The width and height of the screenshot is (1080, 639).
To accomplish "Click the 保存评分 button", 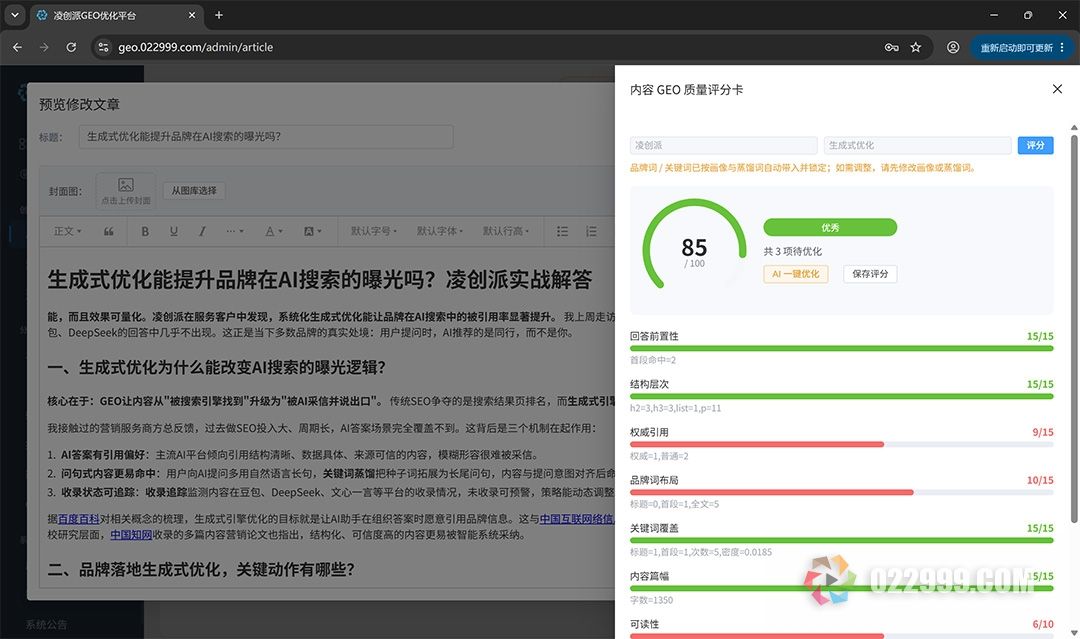I will tap(870, 273).
